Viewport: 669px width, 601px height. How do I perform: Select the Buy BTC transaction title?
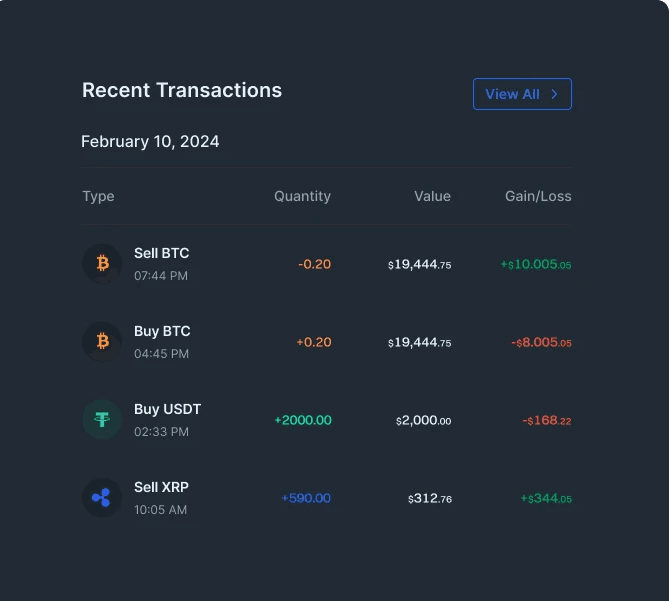coord(162,331)
